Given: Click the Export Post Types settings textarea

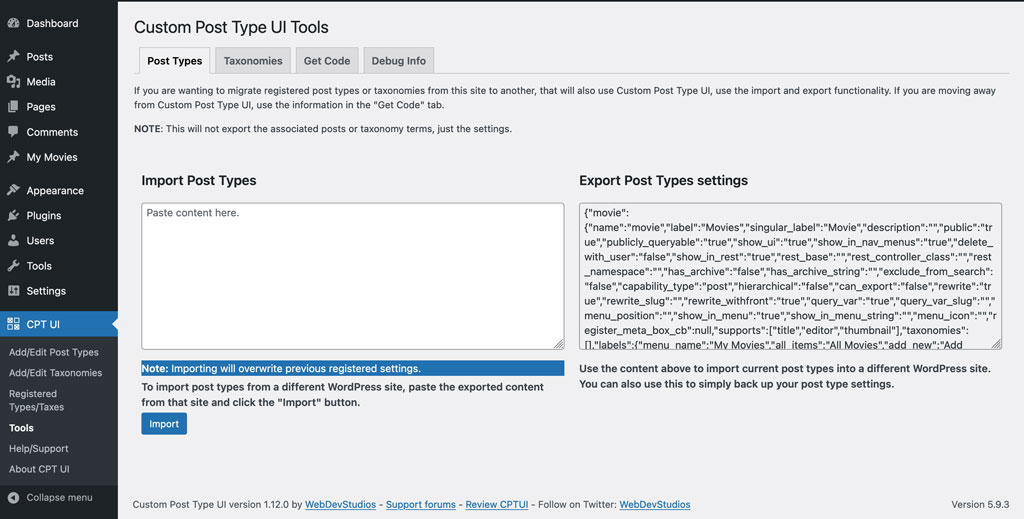Looking at the screenshot, I should [789, 276].
